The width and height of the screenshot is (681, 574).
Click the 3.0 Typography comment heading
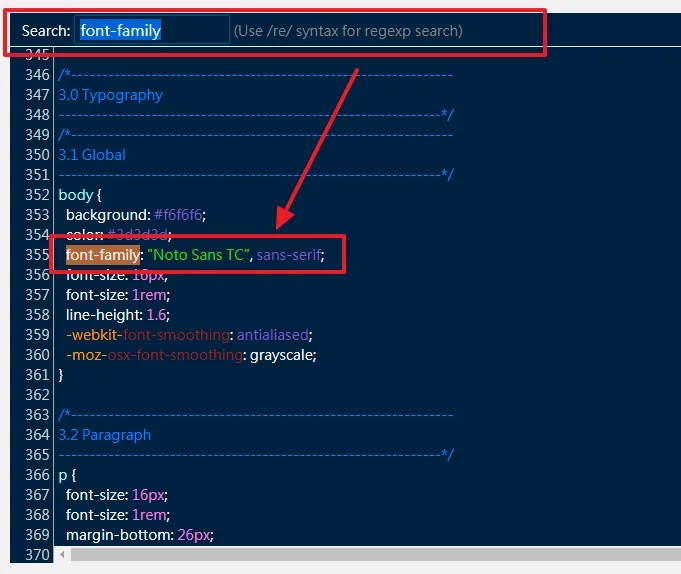point(110,95)
